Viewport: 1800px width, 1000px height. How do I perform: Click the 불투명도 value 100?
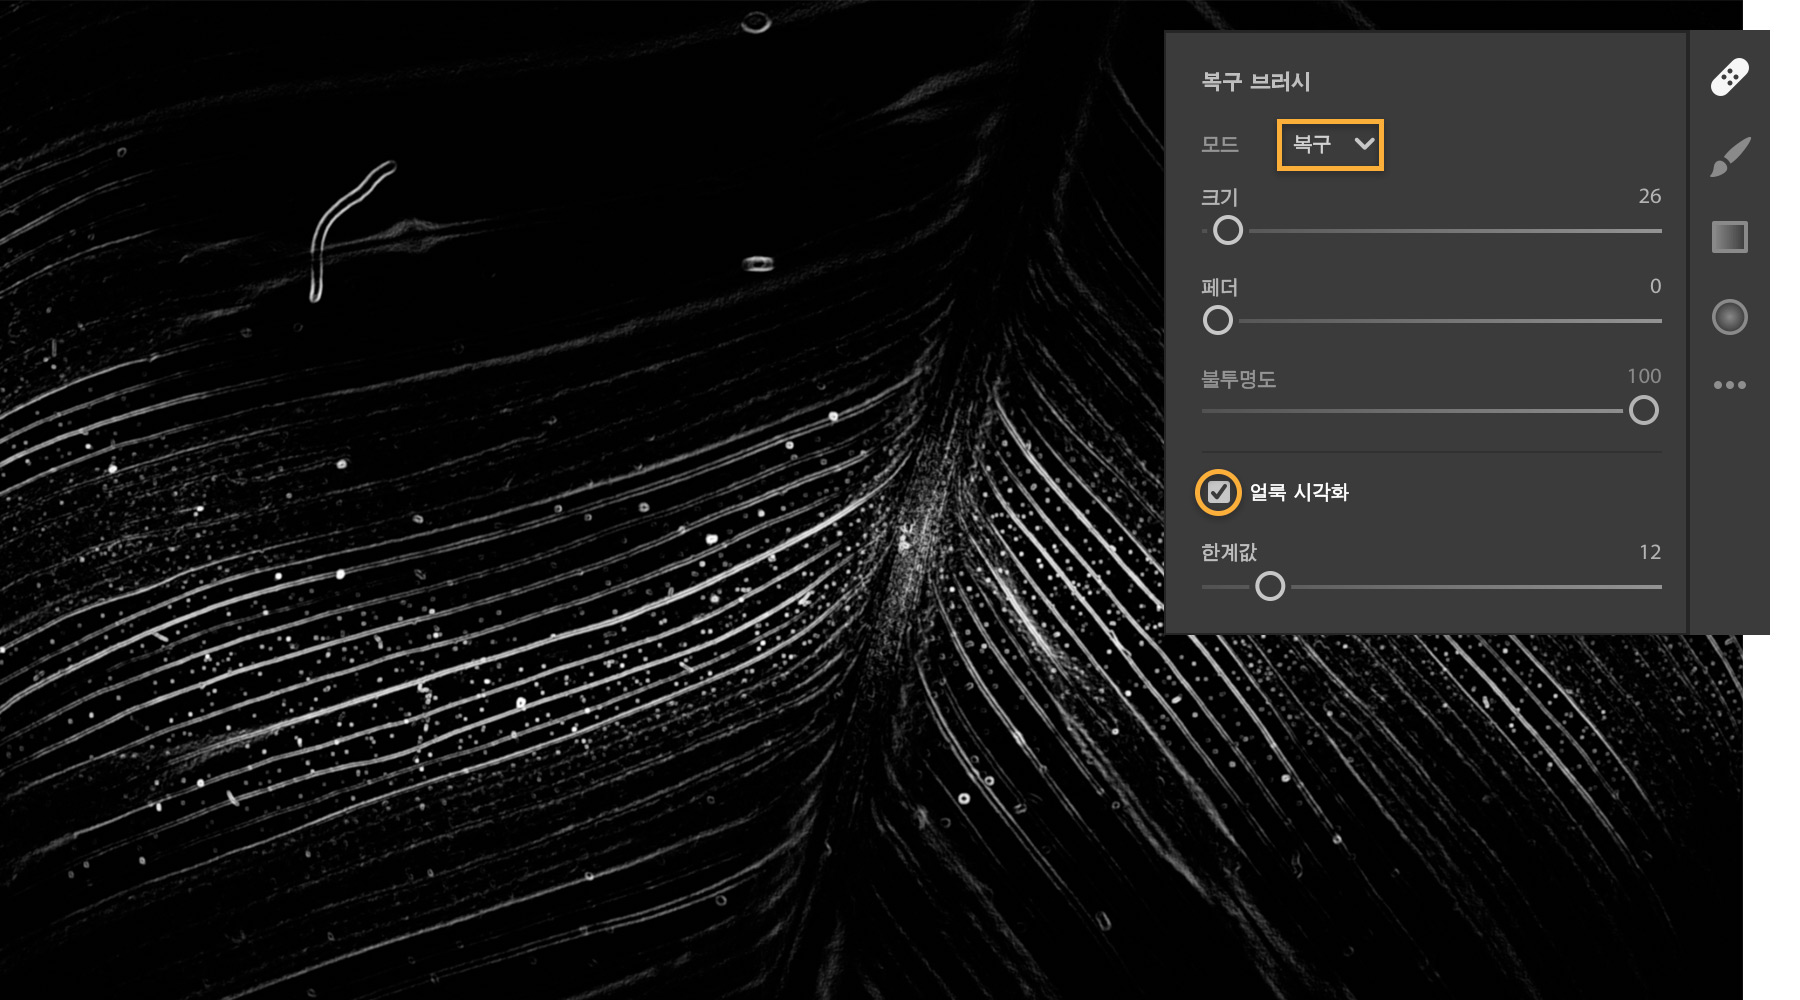[x=1644, y=377]
